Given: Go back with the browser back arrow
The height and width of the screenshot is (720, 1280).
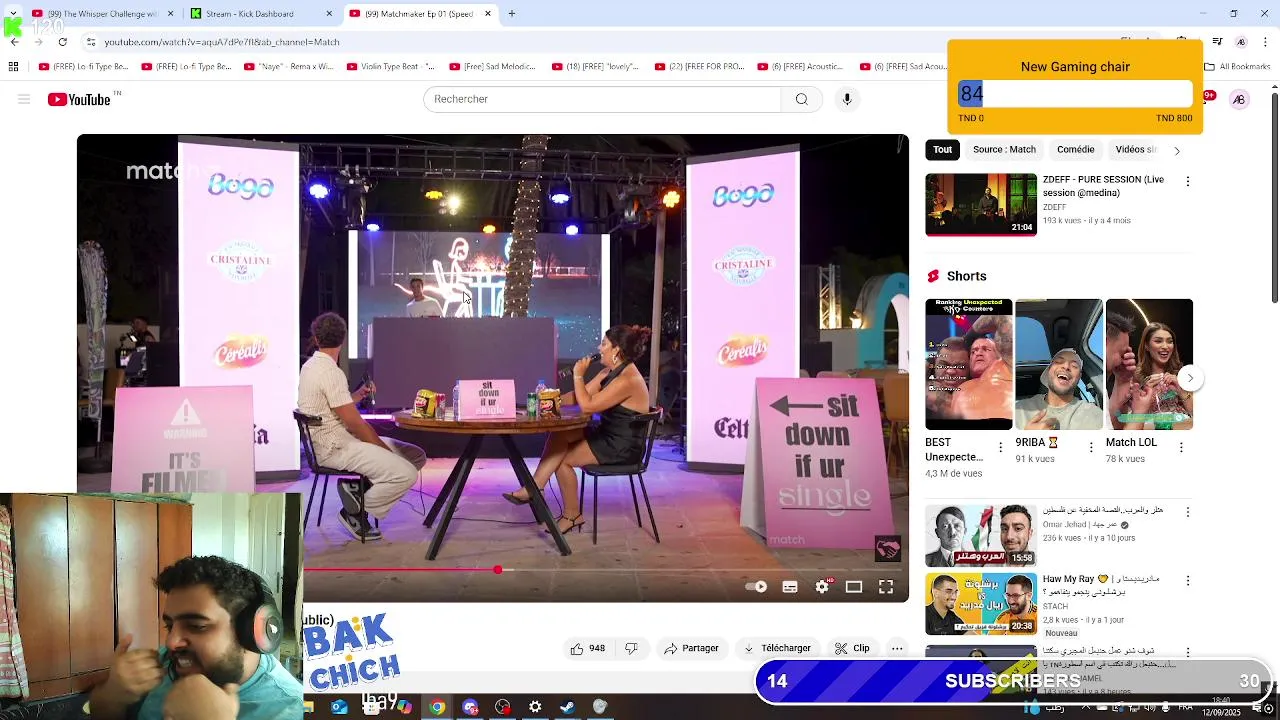Looking at the screenshot, I should point(14,42).
